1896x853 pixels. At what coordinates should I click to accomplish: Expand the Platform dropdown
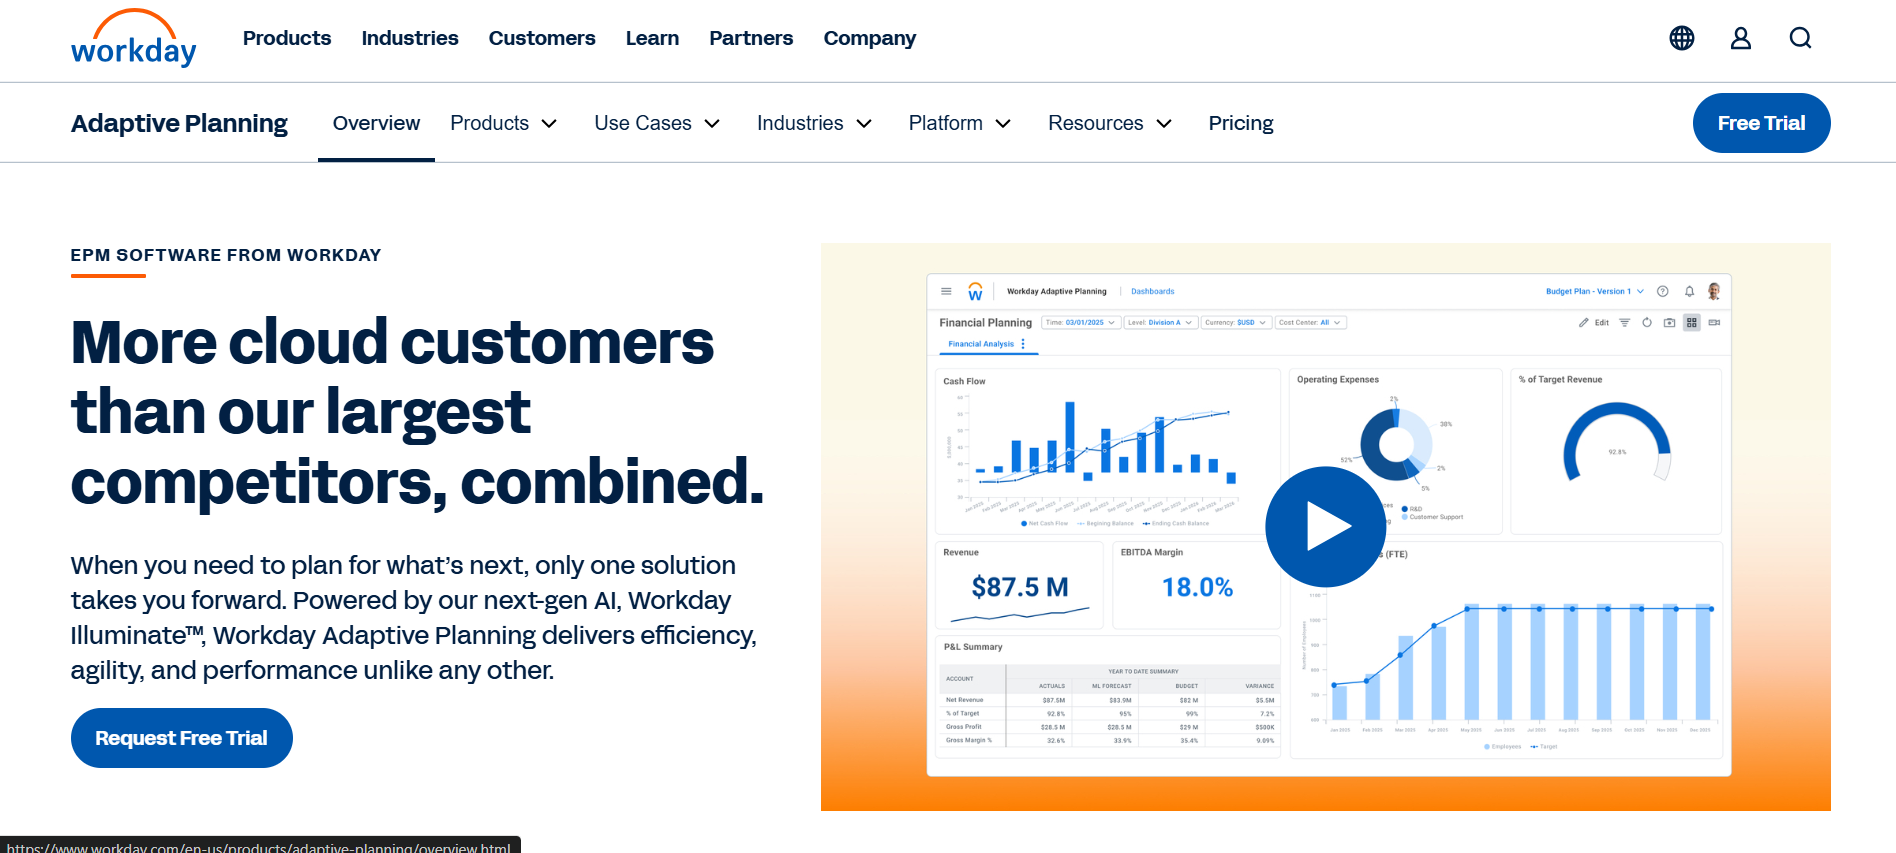pos(960,123)
